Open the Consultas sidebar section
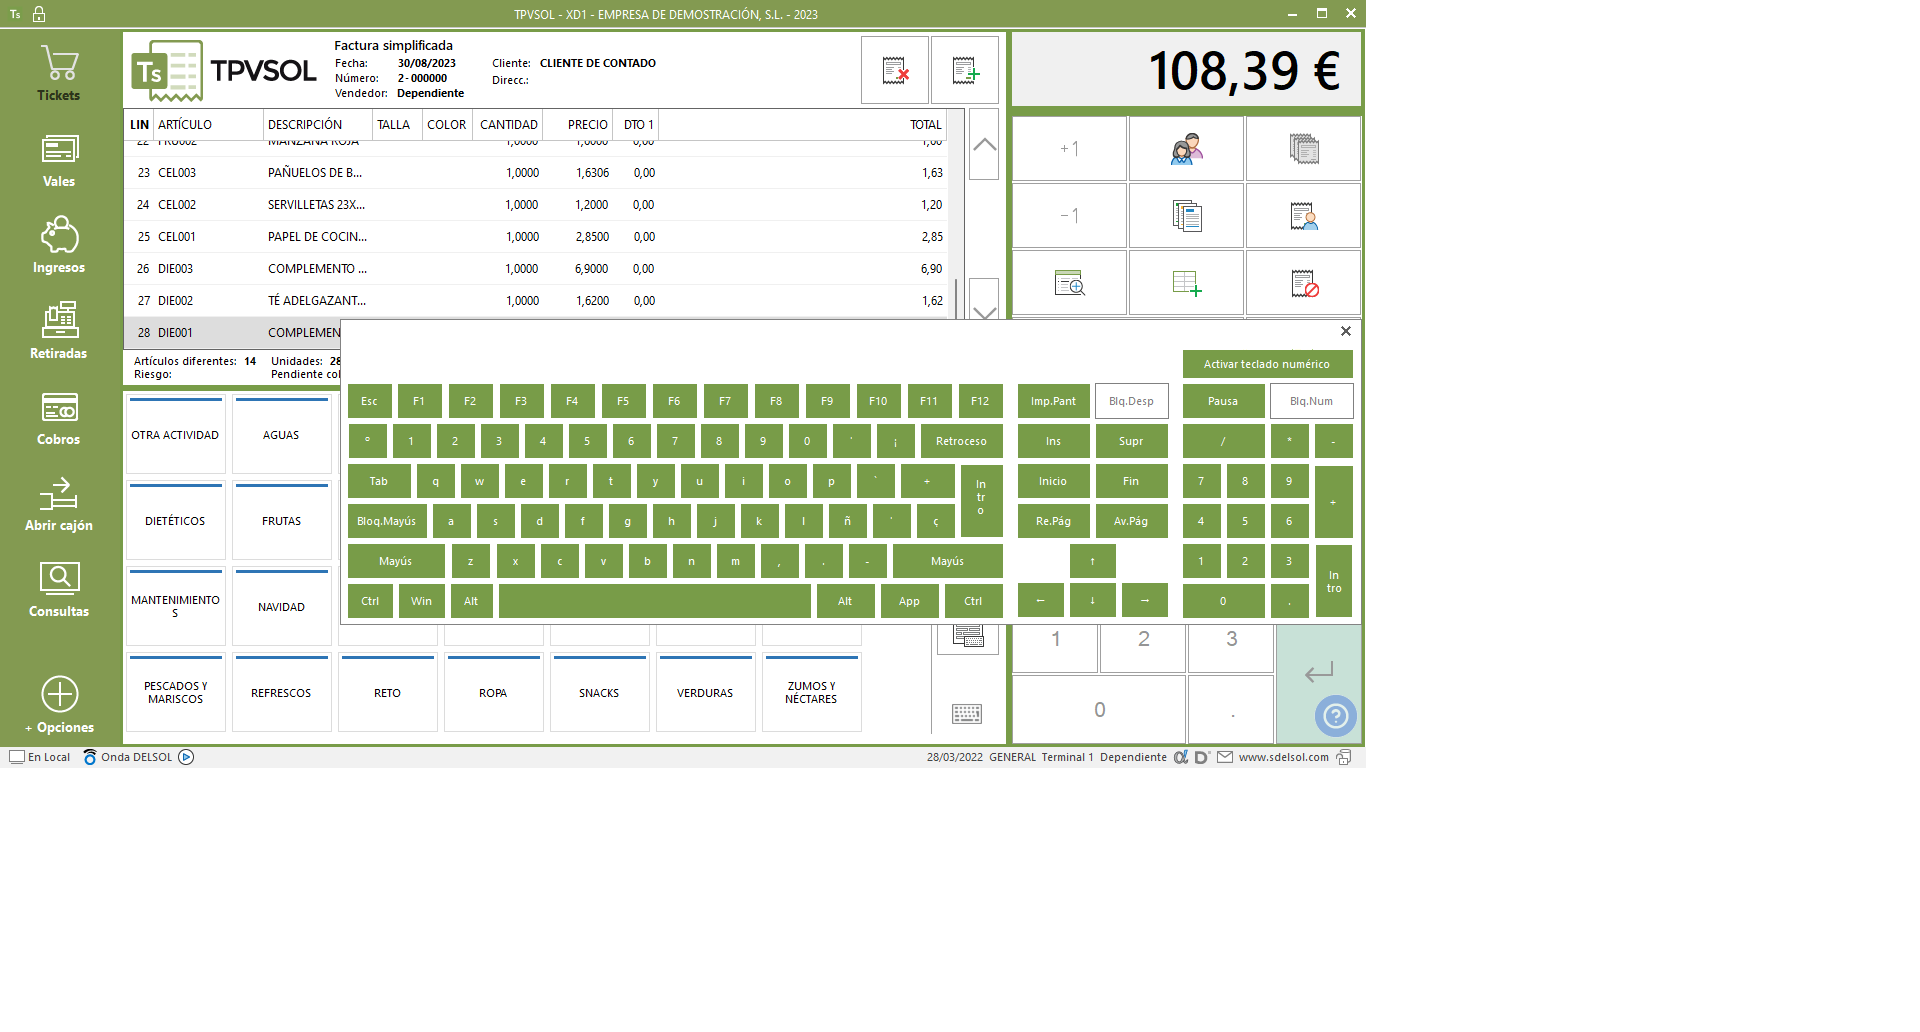The width and height of the screenshot is (1920, 1032). coord(59,589)
